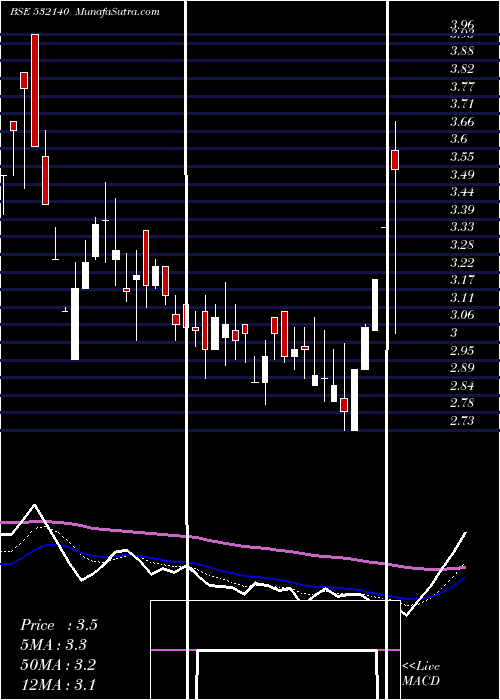Viewport: 500px width, 700px height.
Task: Select the 3.22 price axis label
Action: (462, 262)
